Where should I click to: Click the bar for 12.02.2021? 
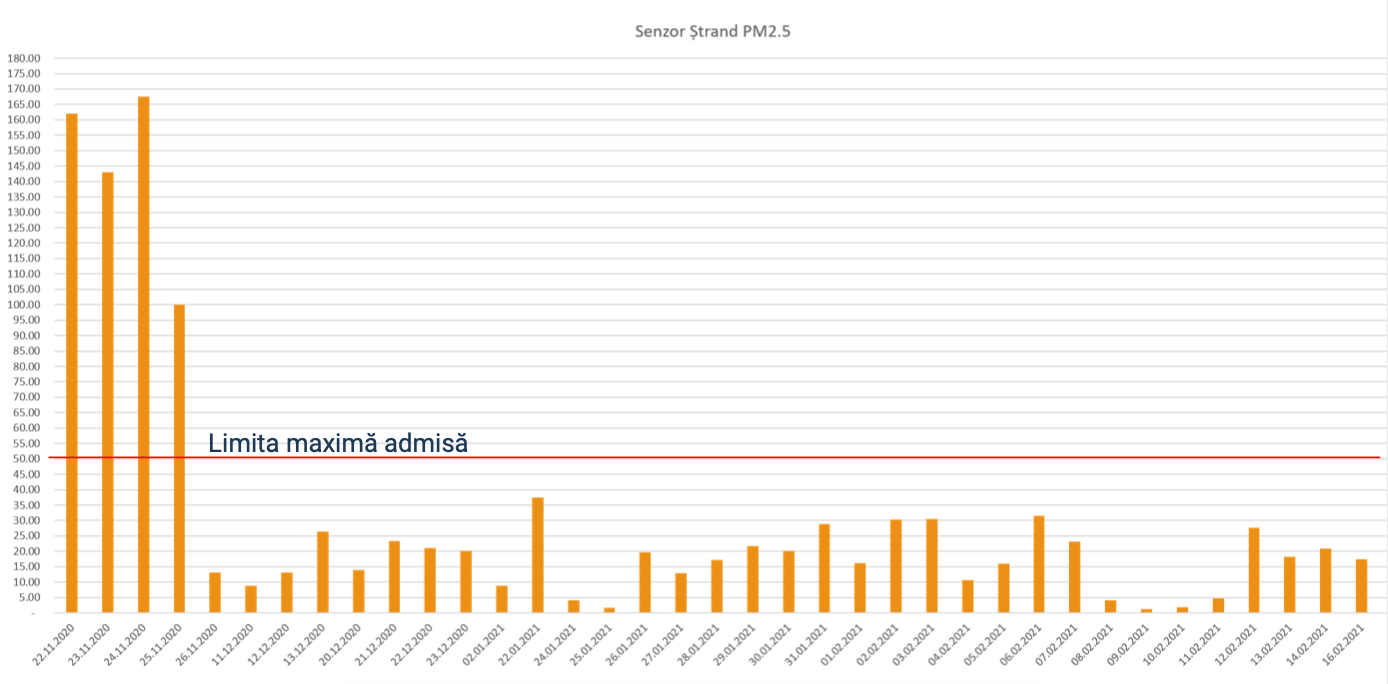(x=1254, y=570)
